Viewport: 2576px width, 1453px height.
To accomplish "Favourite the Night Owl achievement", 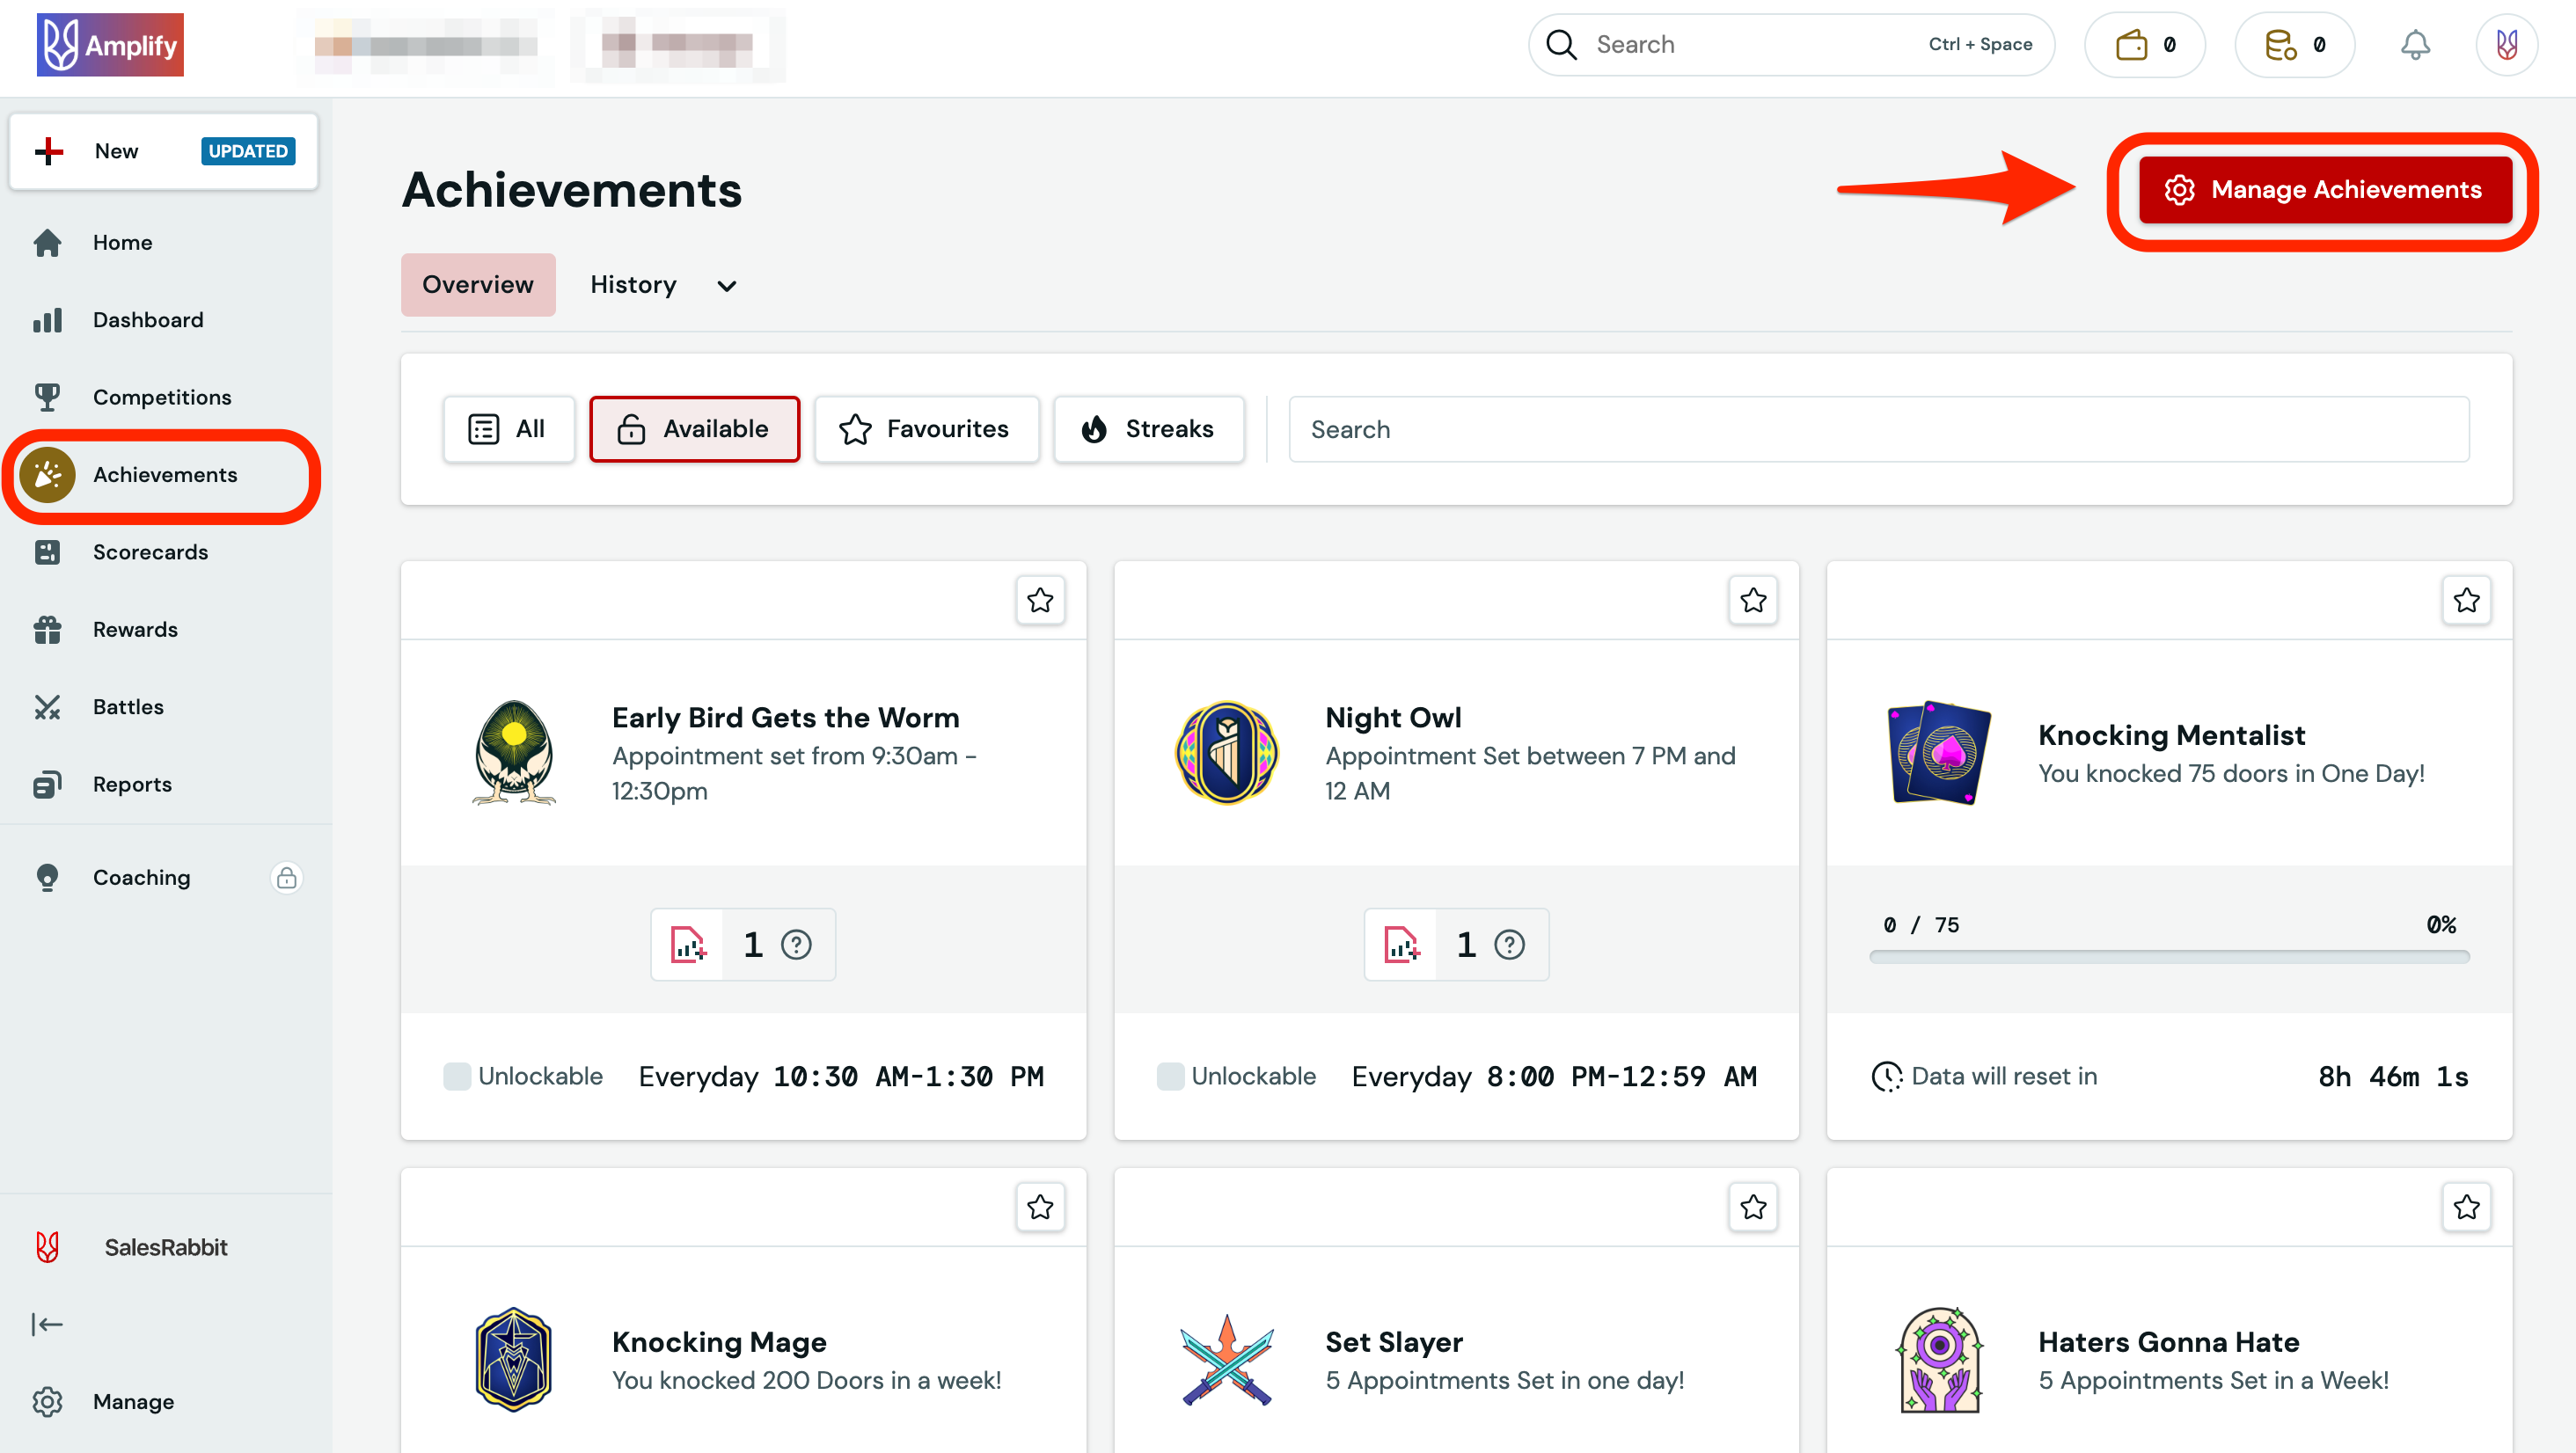I will 1752,600.
